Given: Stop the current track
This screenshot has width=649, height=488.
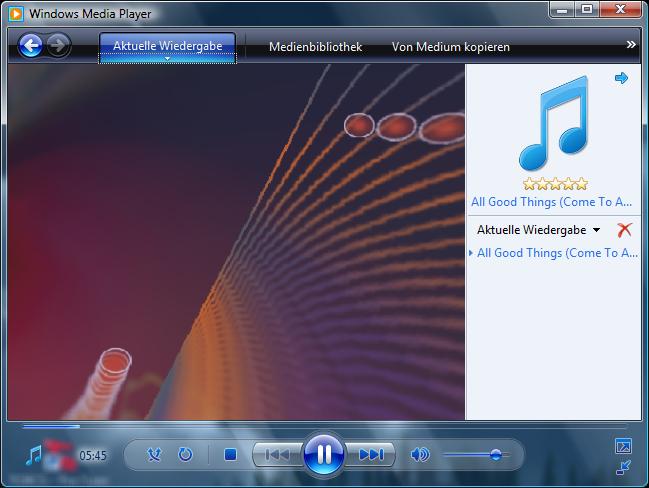Looking at the screenshot, I should (x=230, y=455).
